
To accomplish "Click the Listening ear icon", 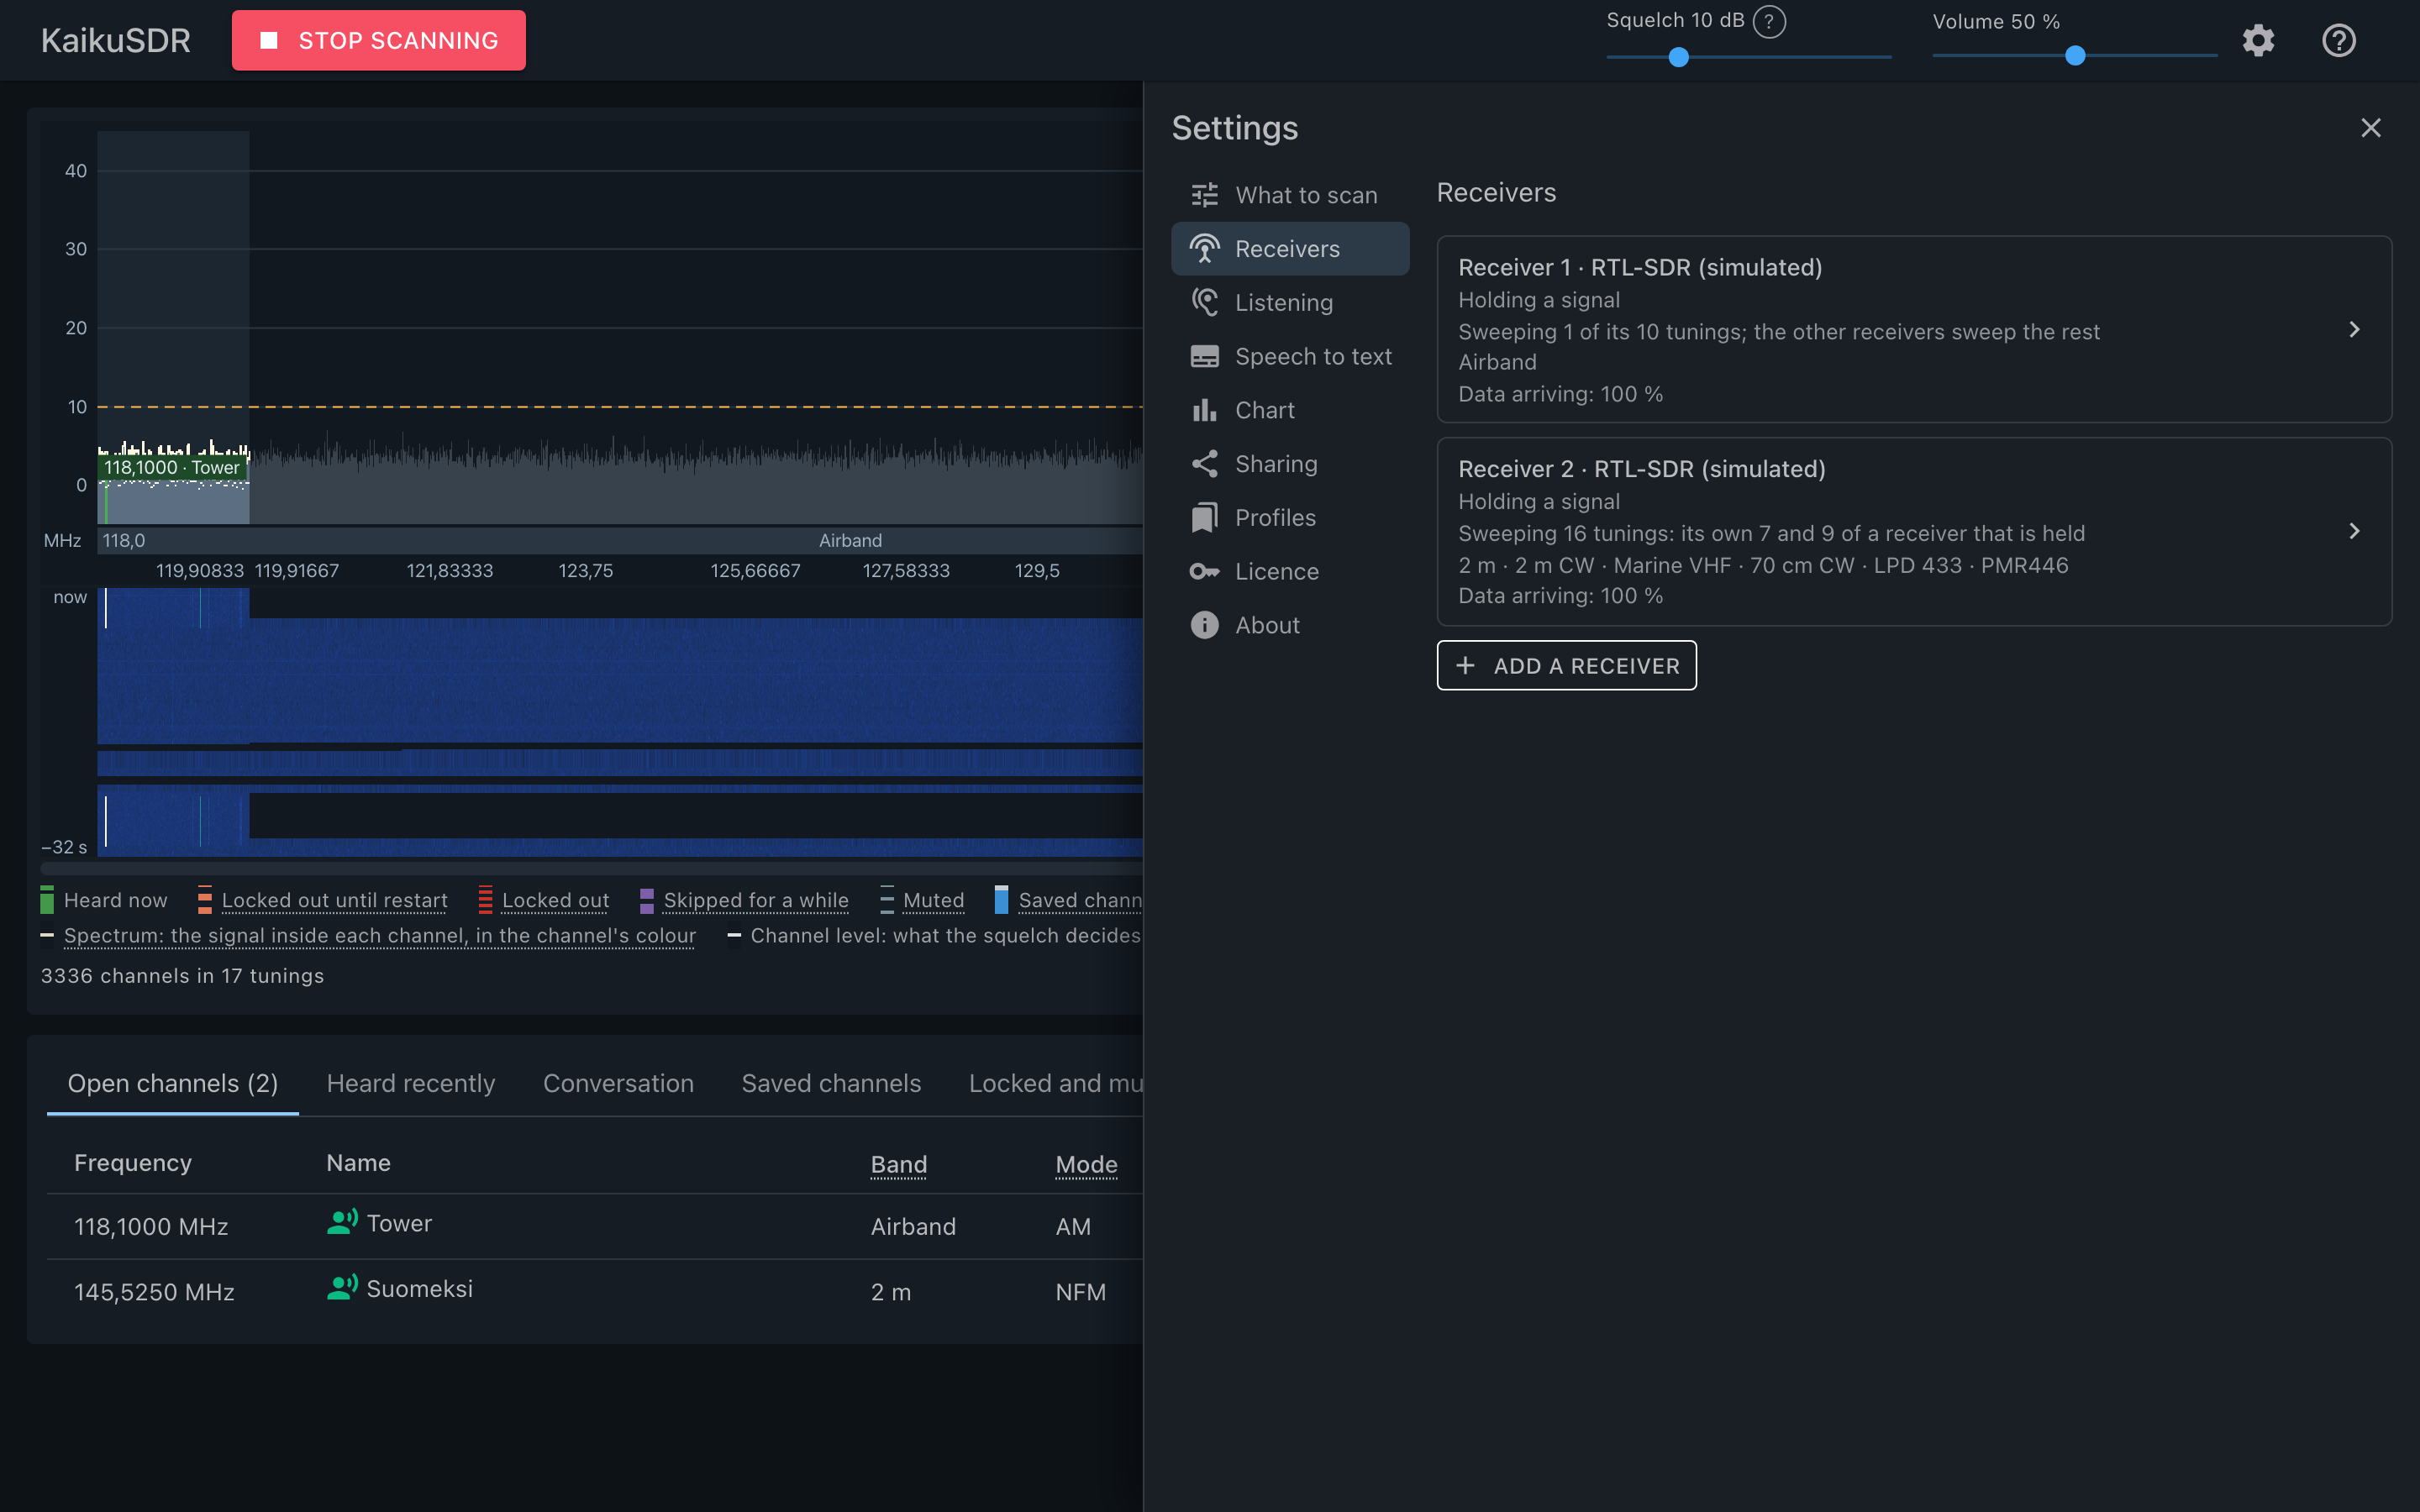I will 1204,302.
